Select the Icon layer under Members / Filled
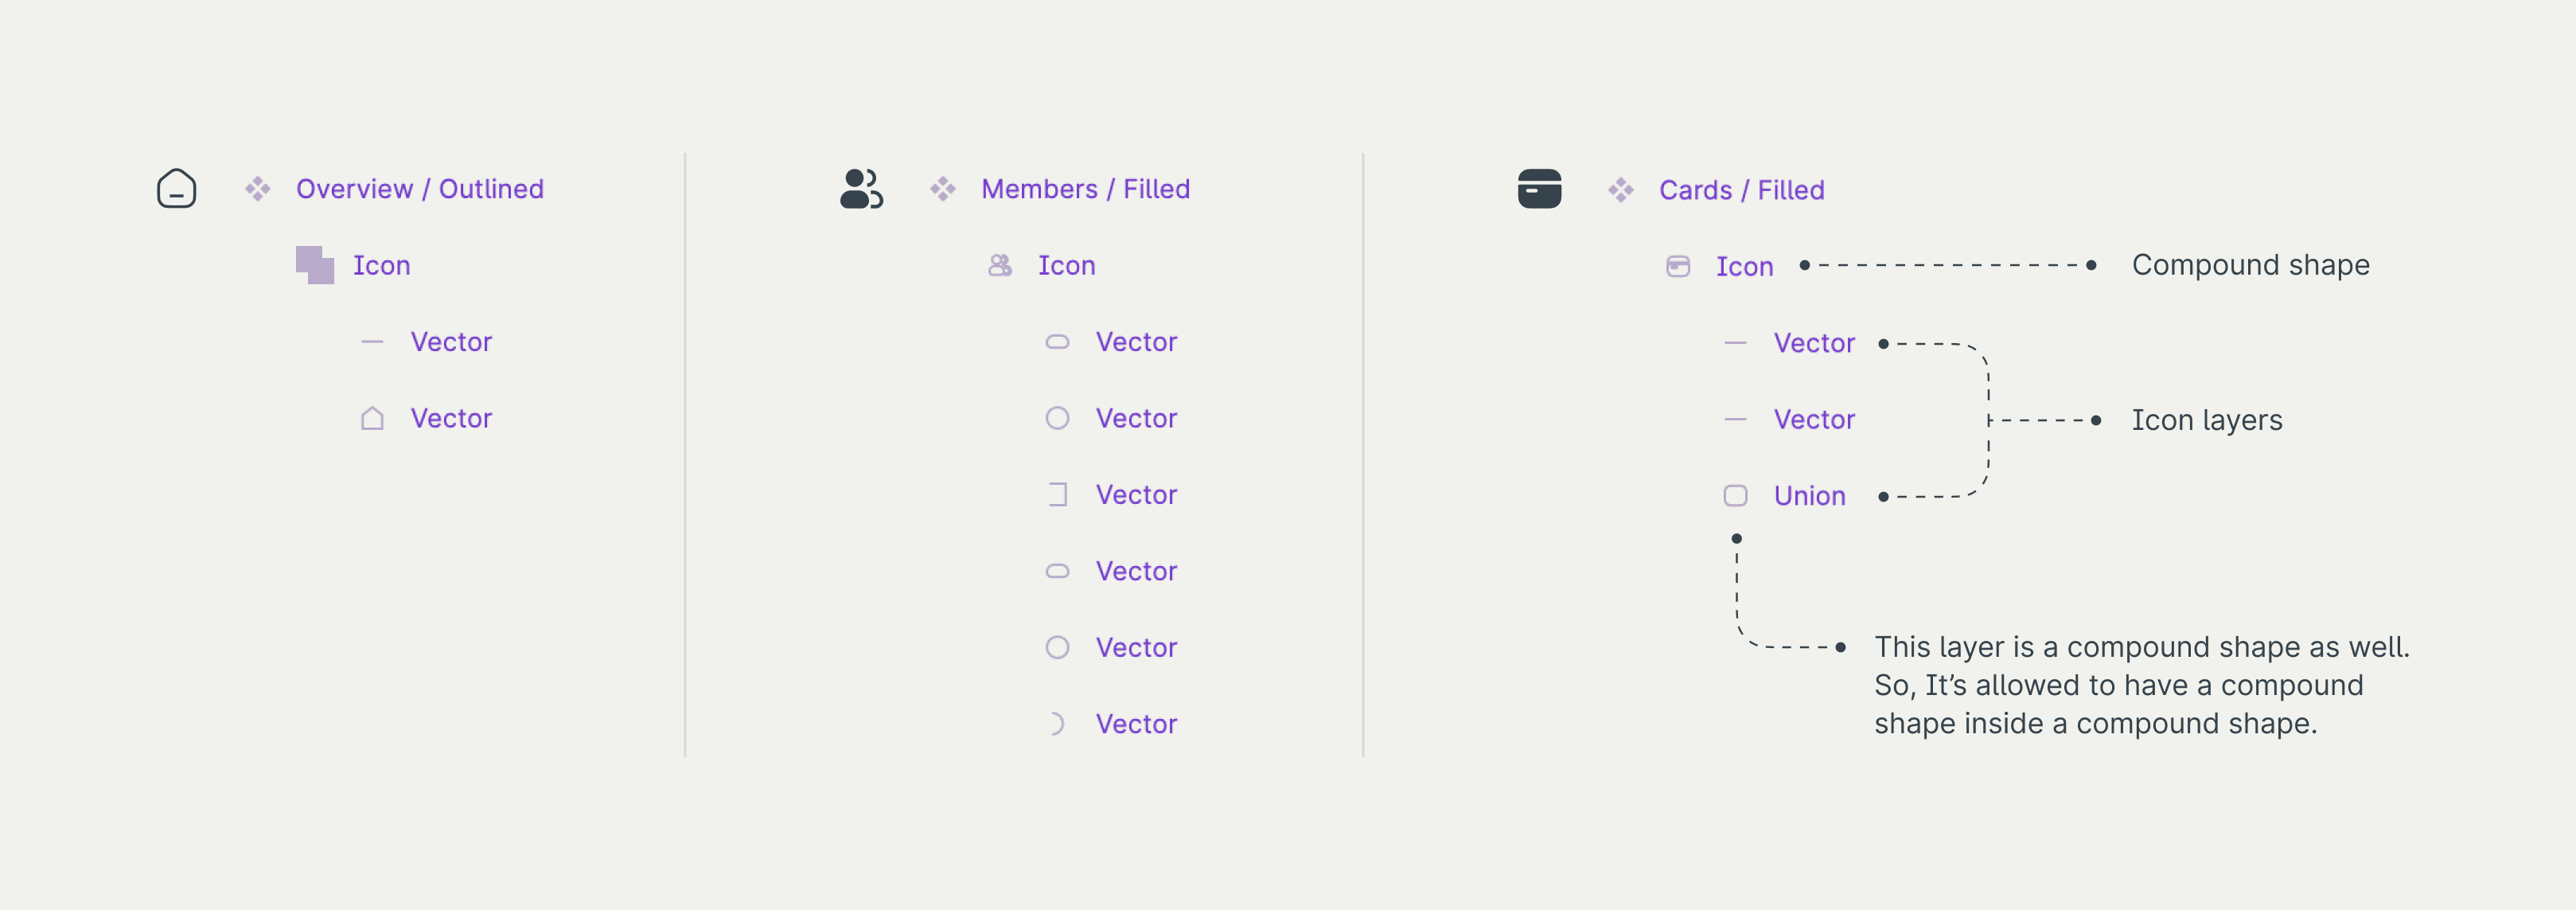This screenshot has width=2576, height=910. tap(1066, 266)
